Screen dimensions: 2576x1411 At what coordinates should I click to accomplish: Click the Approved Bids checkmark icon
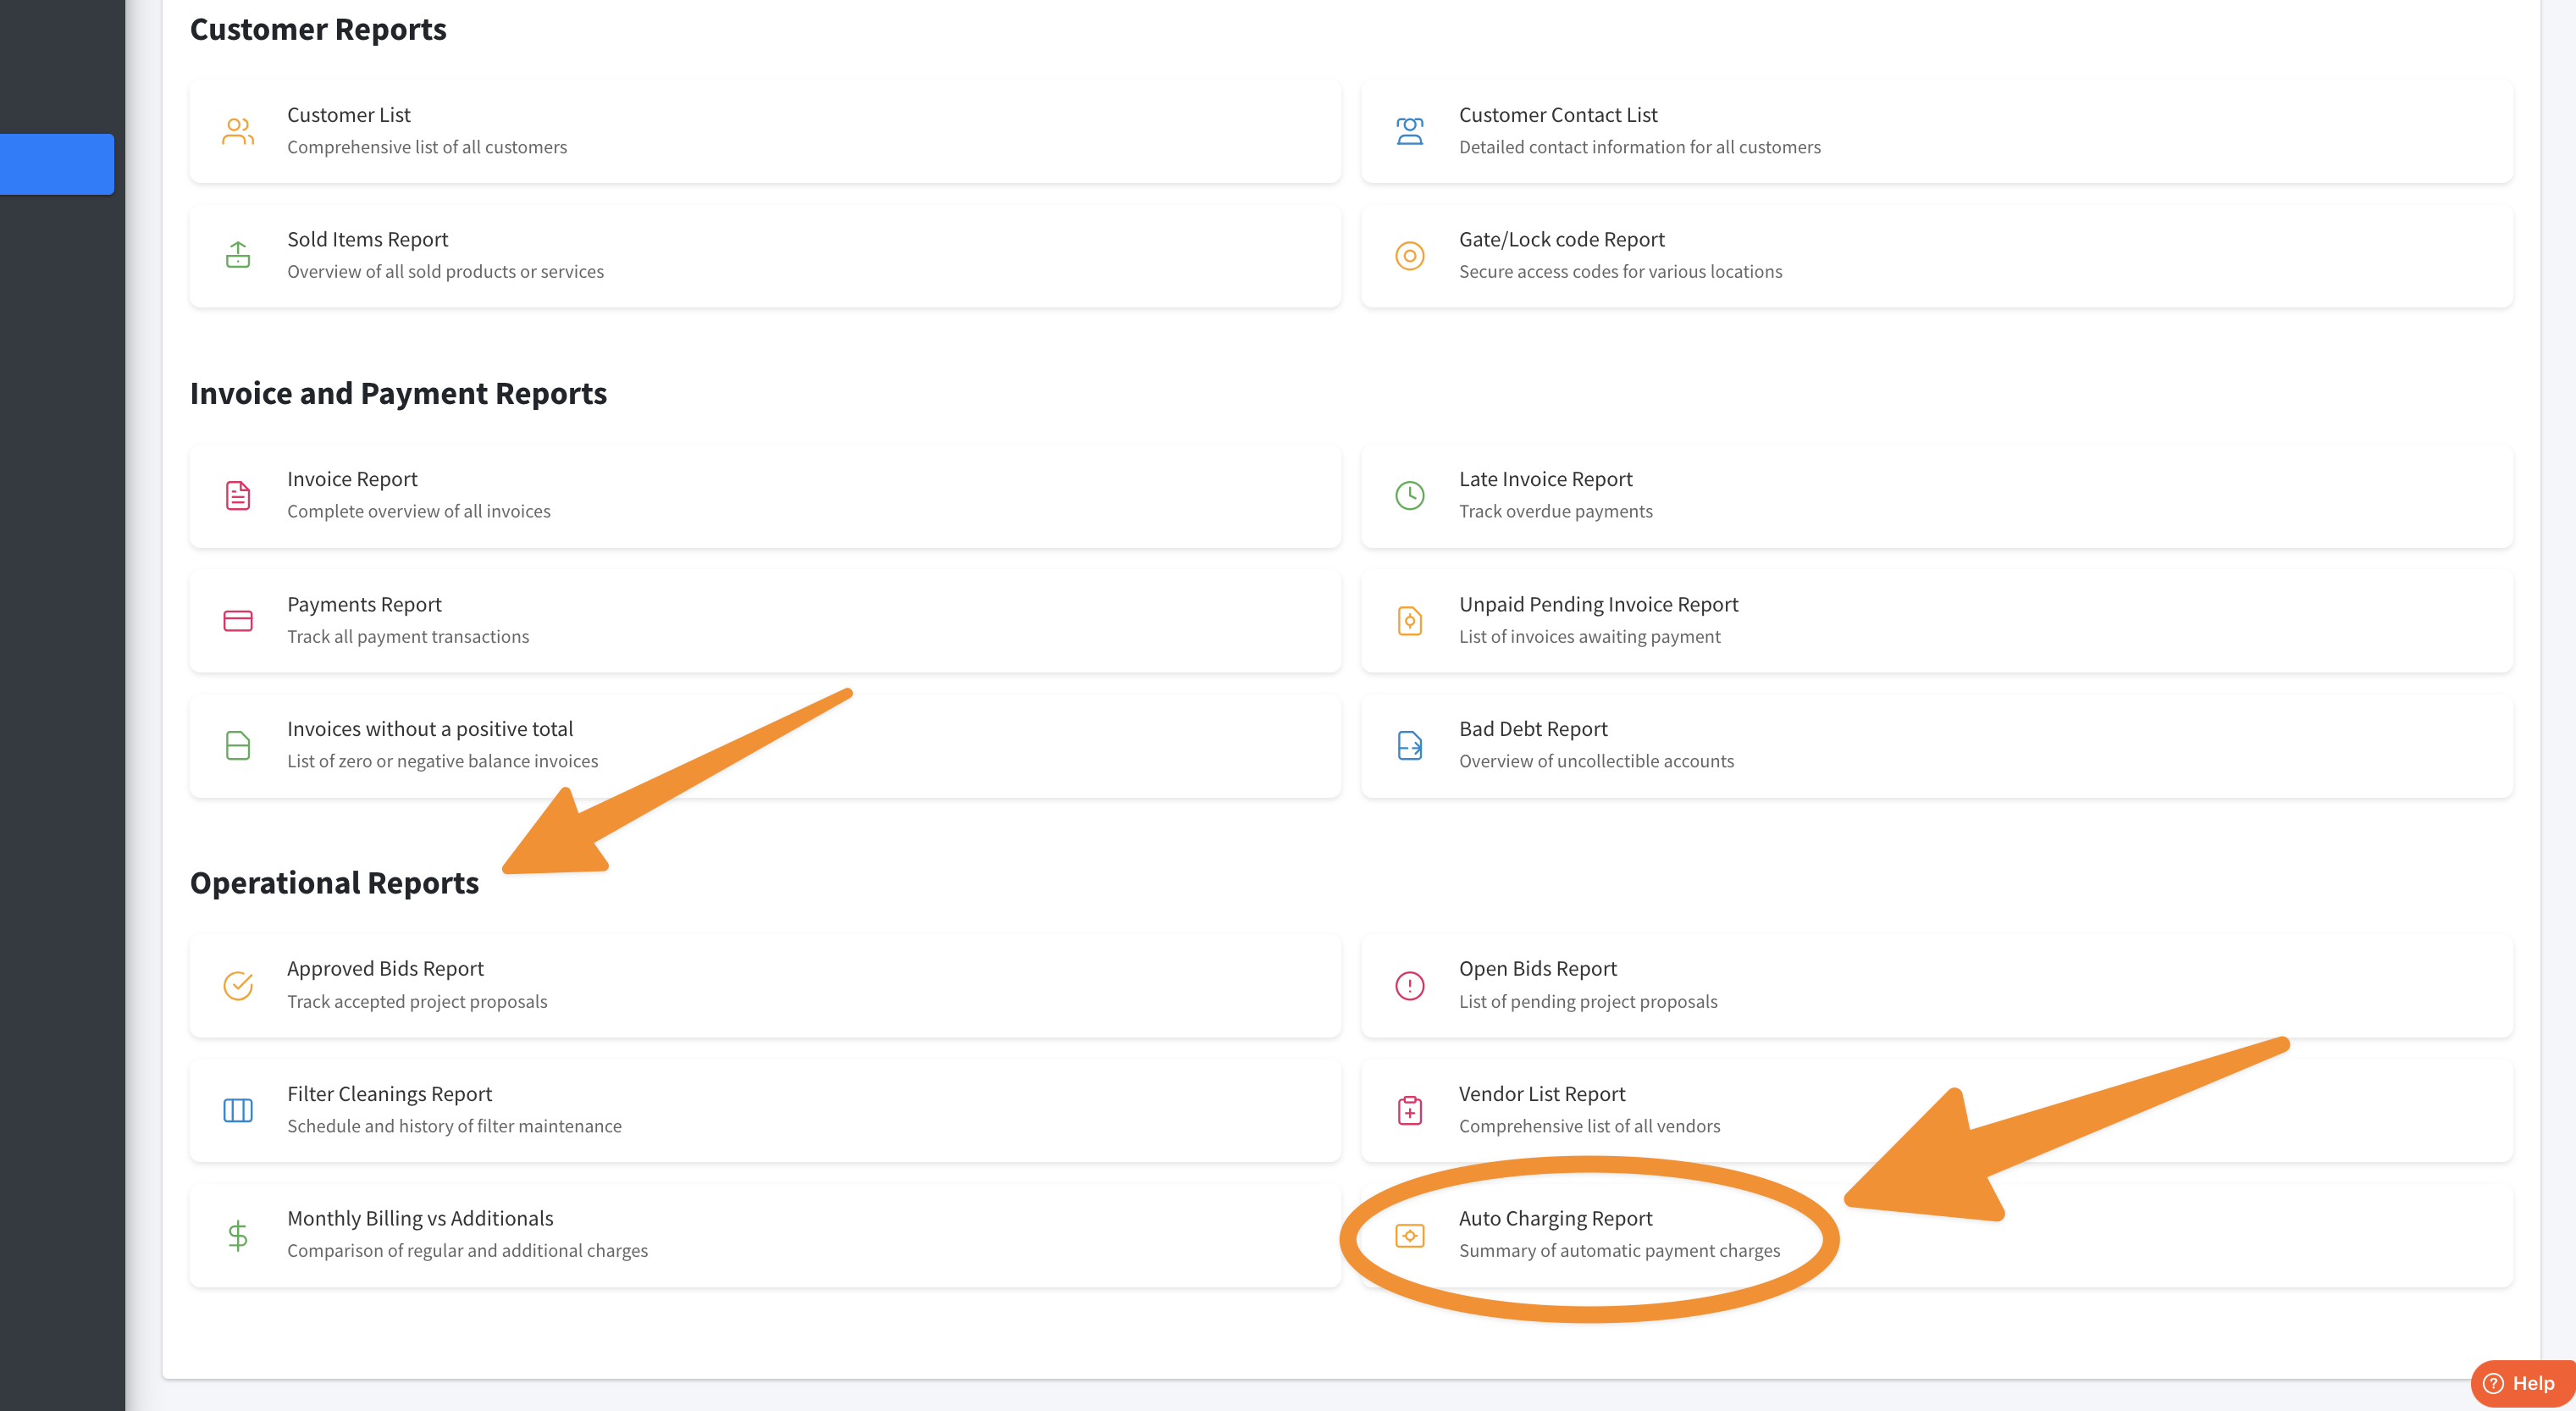click(x=237, y=985)
